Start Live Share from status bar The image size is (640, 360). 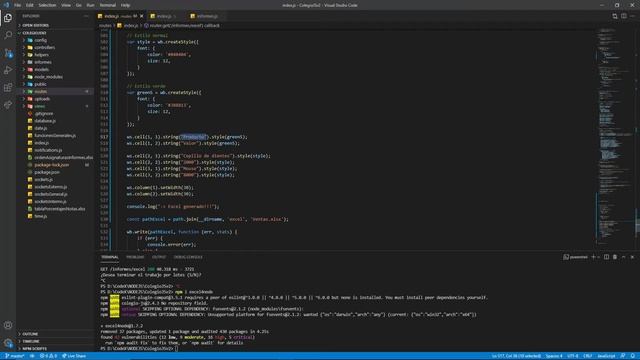74,356
